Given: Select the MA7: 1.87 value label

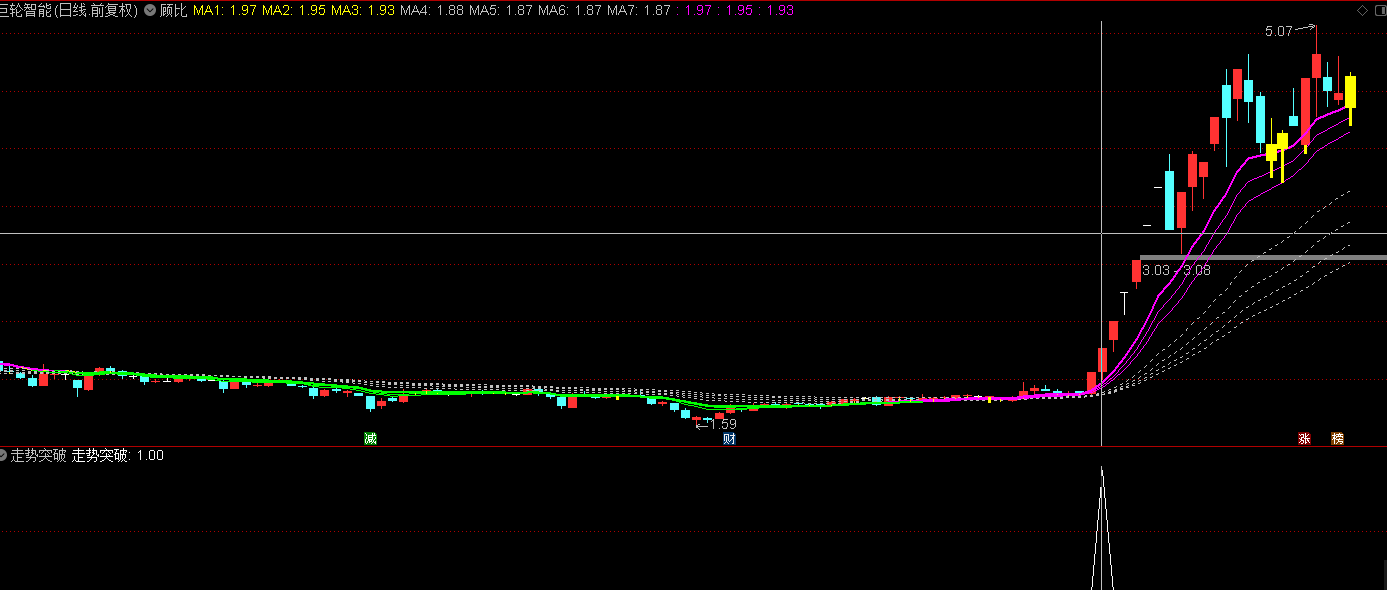Looking at the screenshot, I should click(x=639, y=10).
